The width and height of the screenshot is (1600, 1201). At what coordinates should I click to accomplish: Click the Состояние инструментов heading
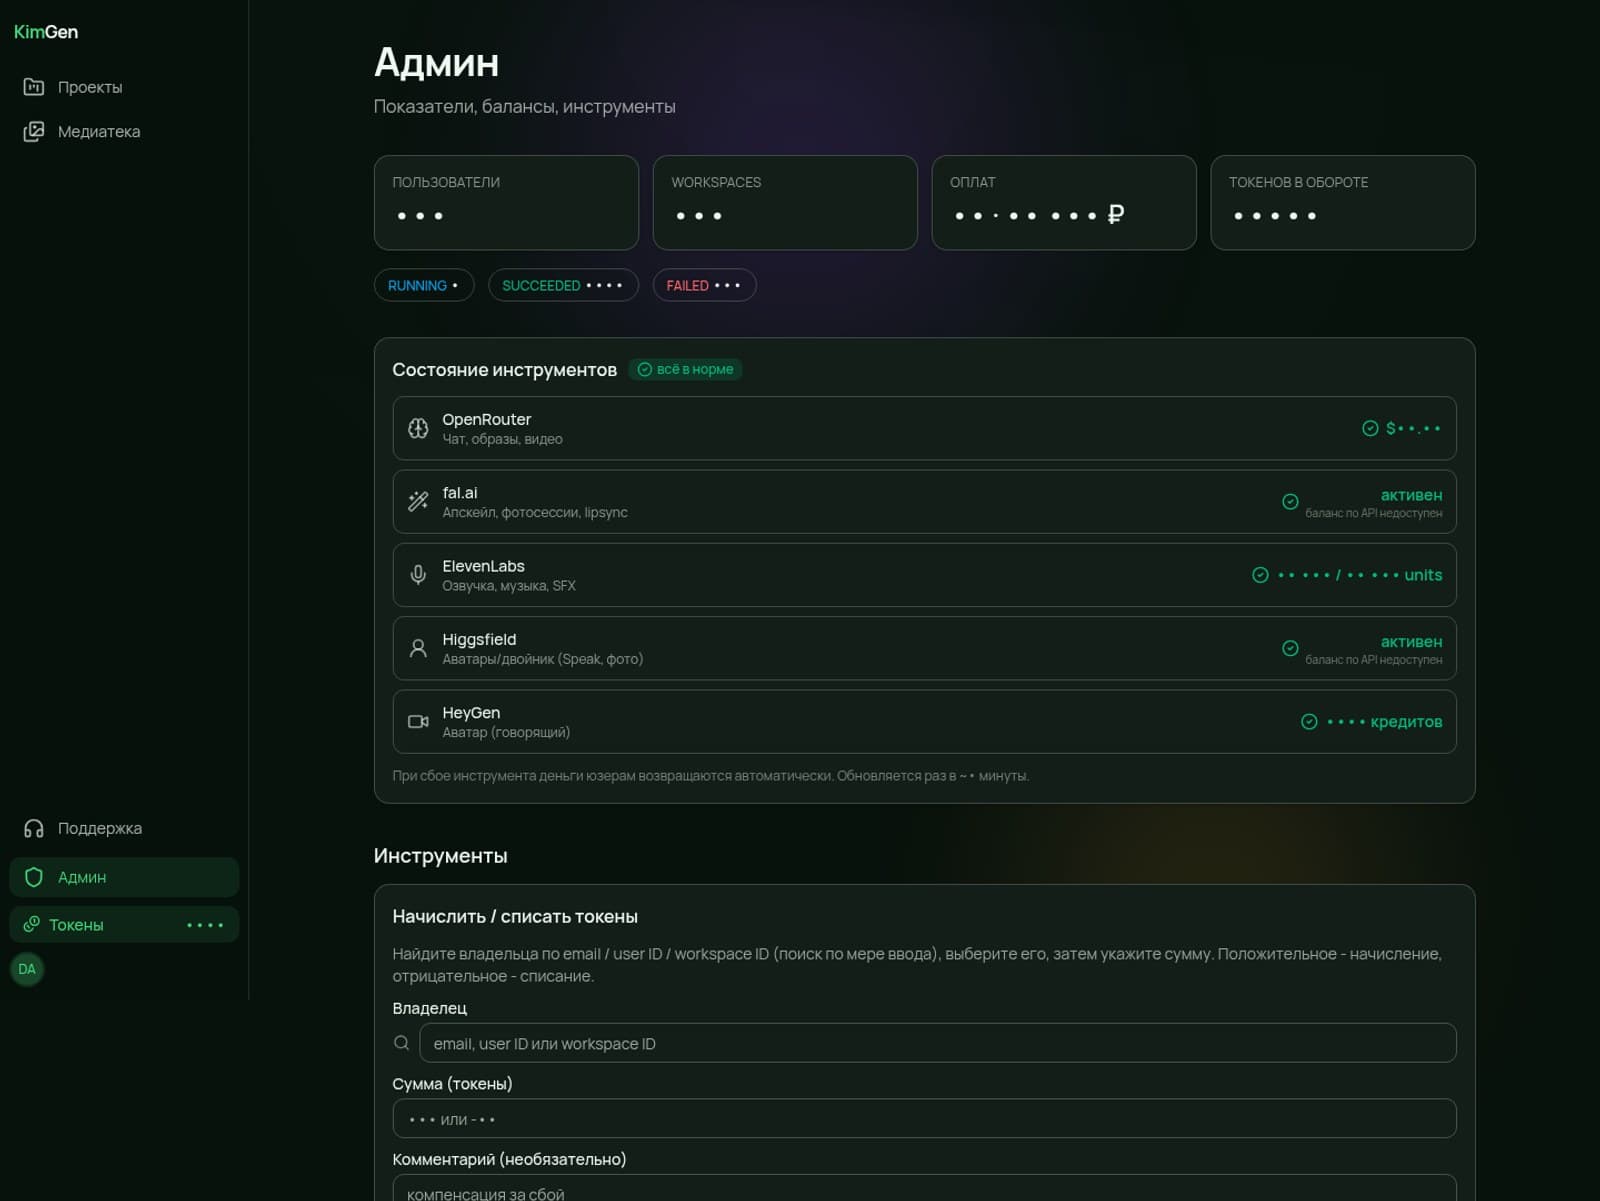(x=504, y=370)
